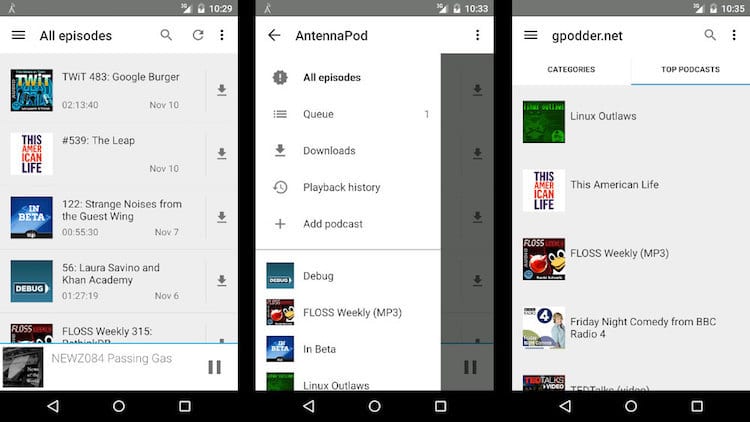This screenshot has height=422, width=750.
Task: Open episode title TWiT 483: Google Burger
Action: tap(121, 77)
